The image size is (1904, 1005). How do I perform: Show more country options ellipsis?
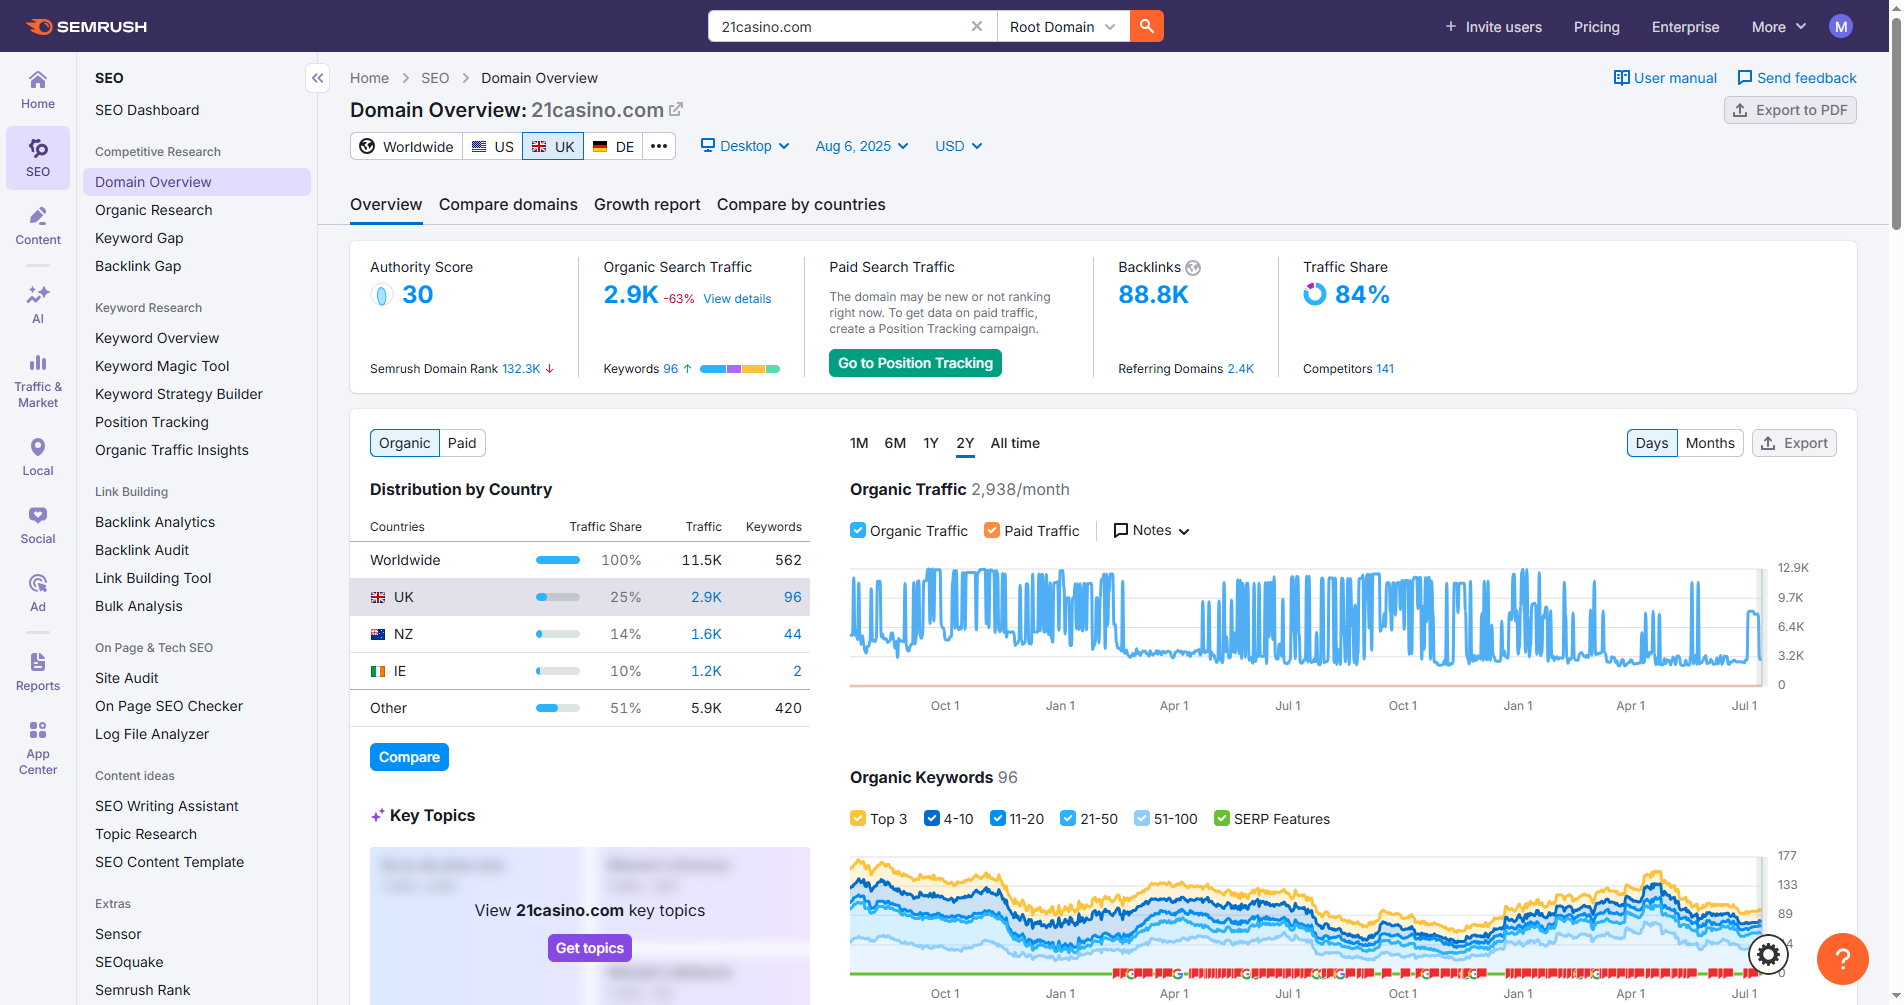coord(658,146)
